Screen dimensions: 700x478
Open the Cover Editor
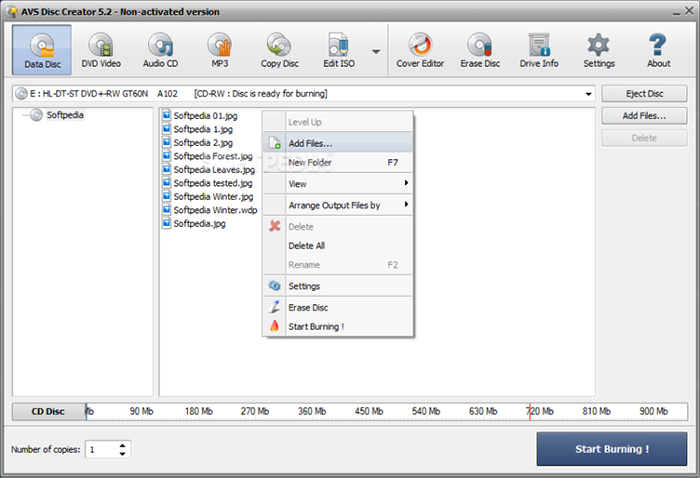(x=420, y=50)
